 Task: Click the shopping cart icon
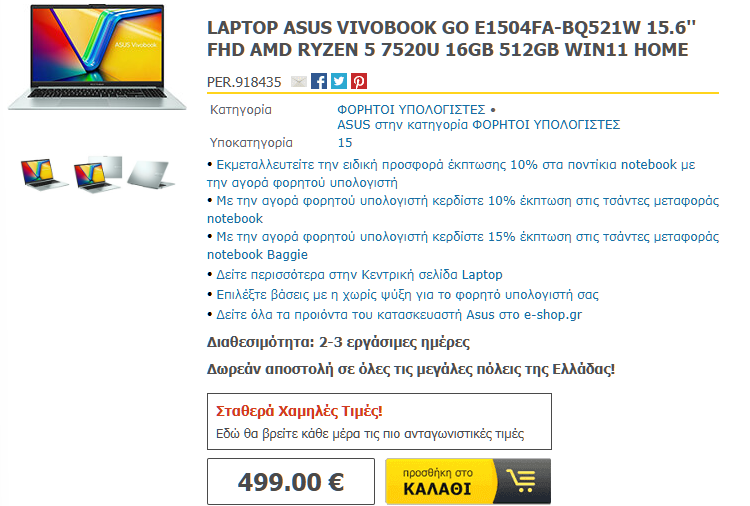coord(521,481)
